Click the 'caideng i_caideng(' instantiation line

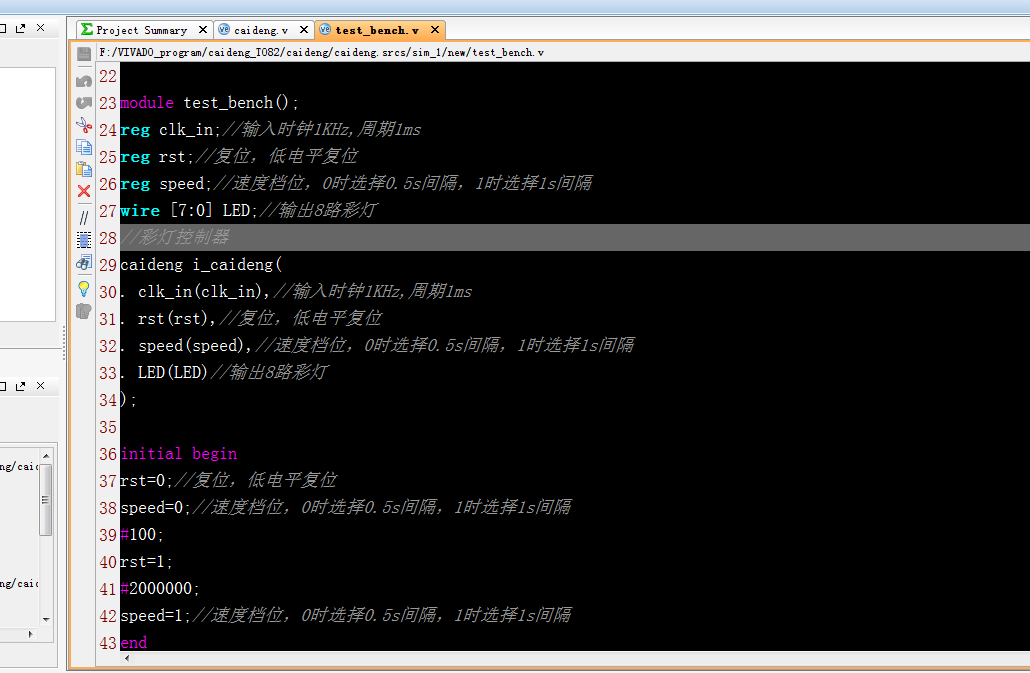point(201,265)
